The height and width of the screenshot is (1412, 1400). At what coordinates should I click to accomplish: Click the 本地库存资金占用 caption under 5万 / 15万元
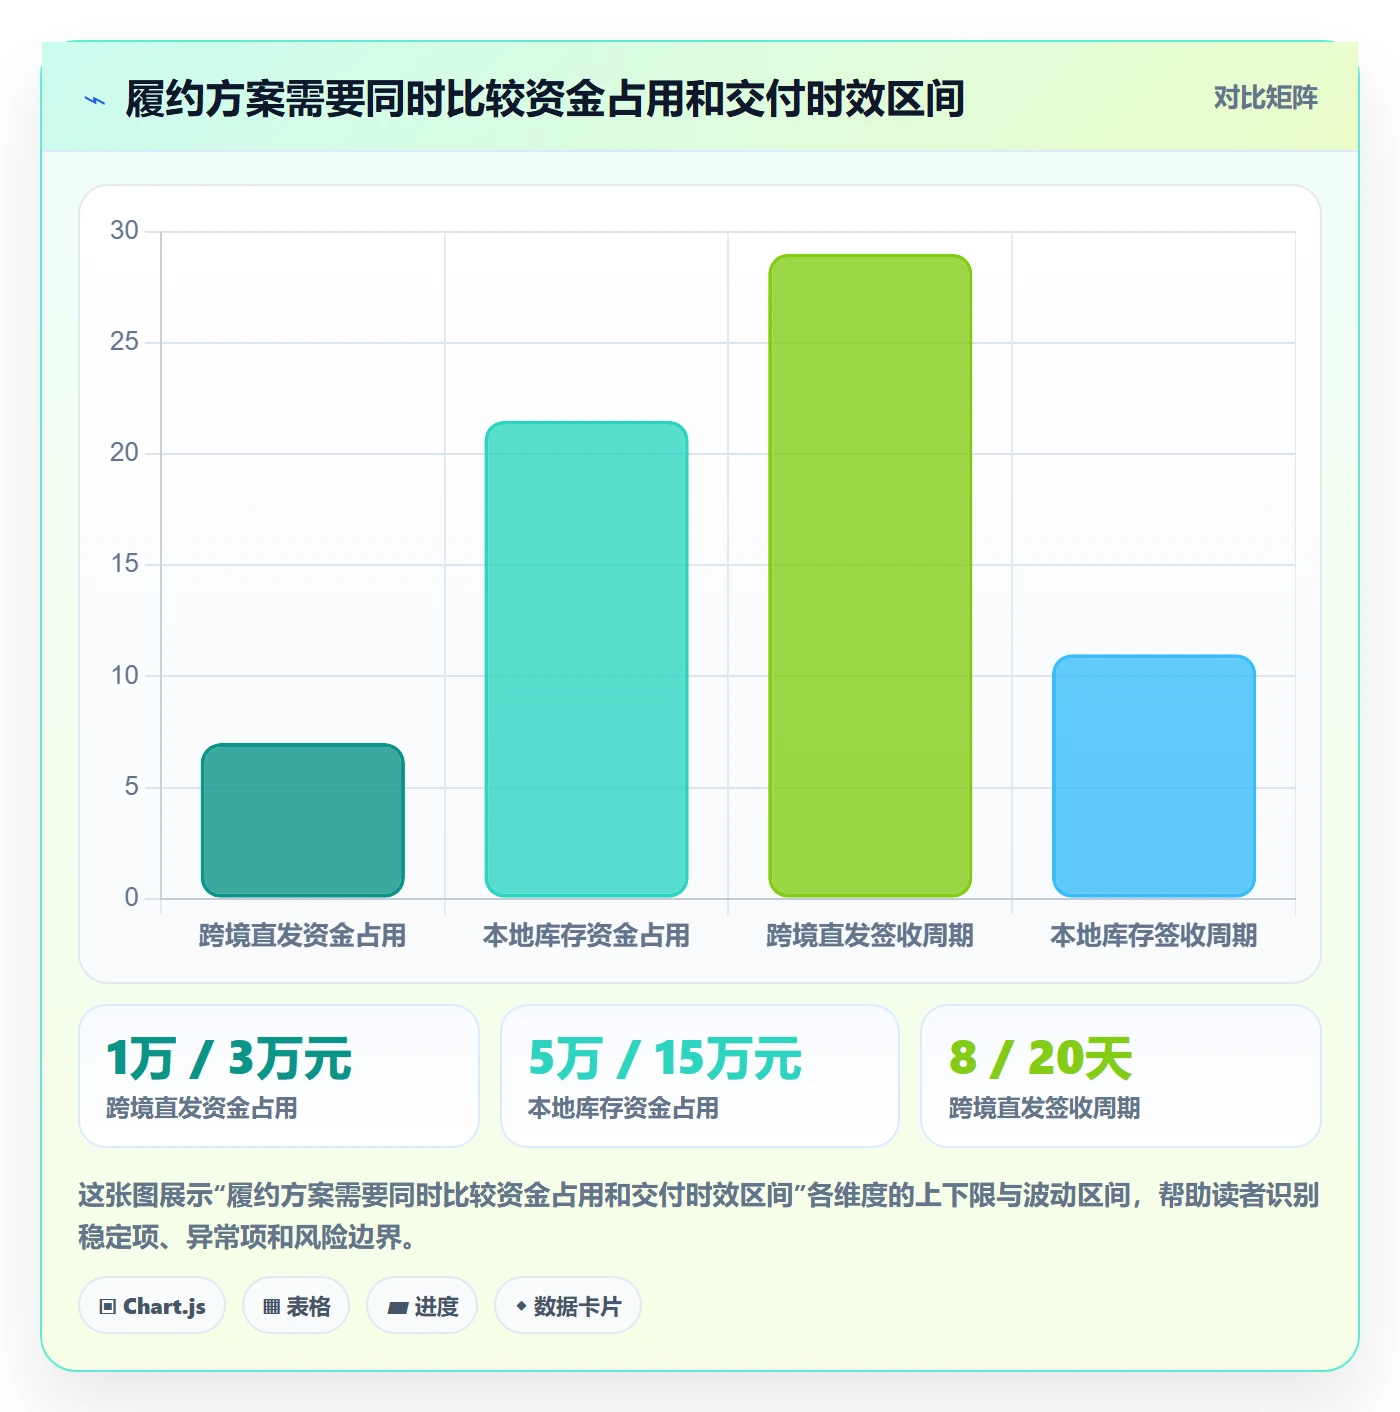(x=623, y=1108)
